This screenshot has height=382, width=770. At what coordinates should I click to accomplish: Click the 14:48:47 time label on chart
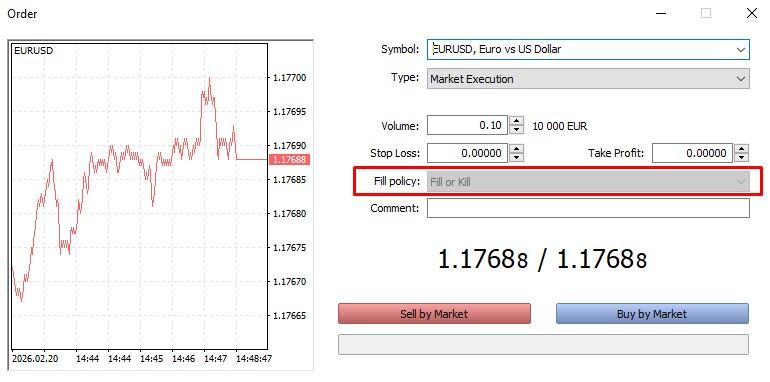pos(253,359)
